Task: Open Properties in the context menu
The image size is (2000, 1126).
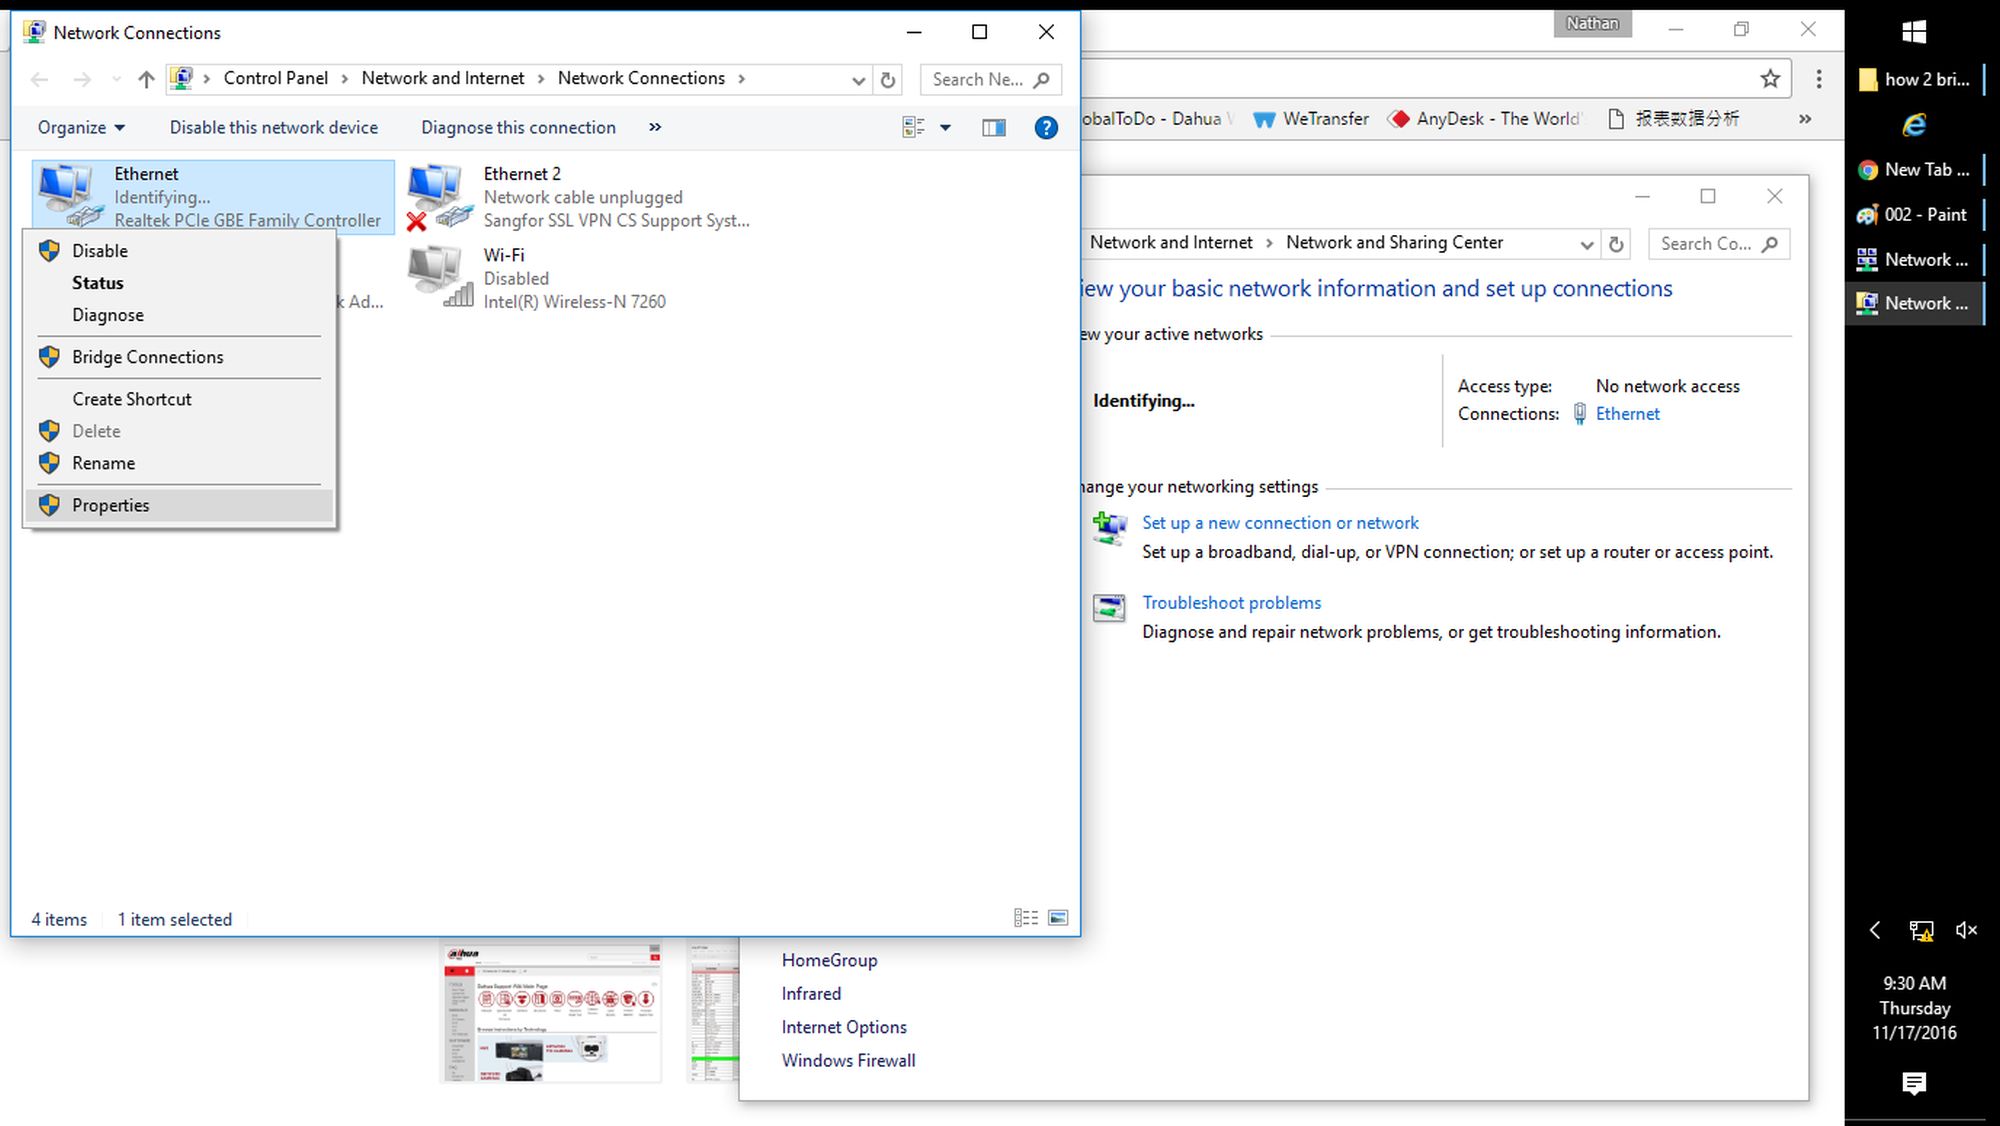Action: tap(110, 505)
